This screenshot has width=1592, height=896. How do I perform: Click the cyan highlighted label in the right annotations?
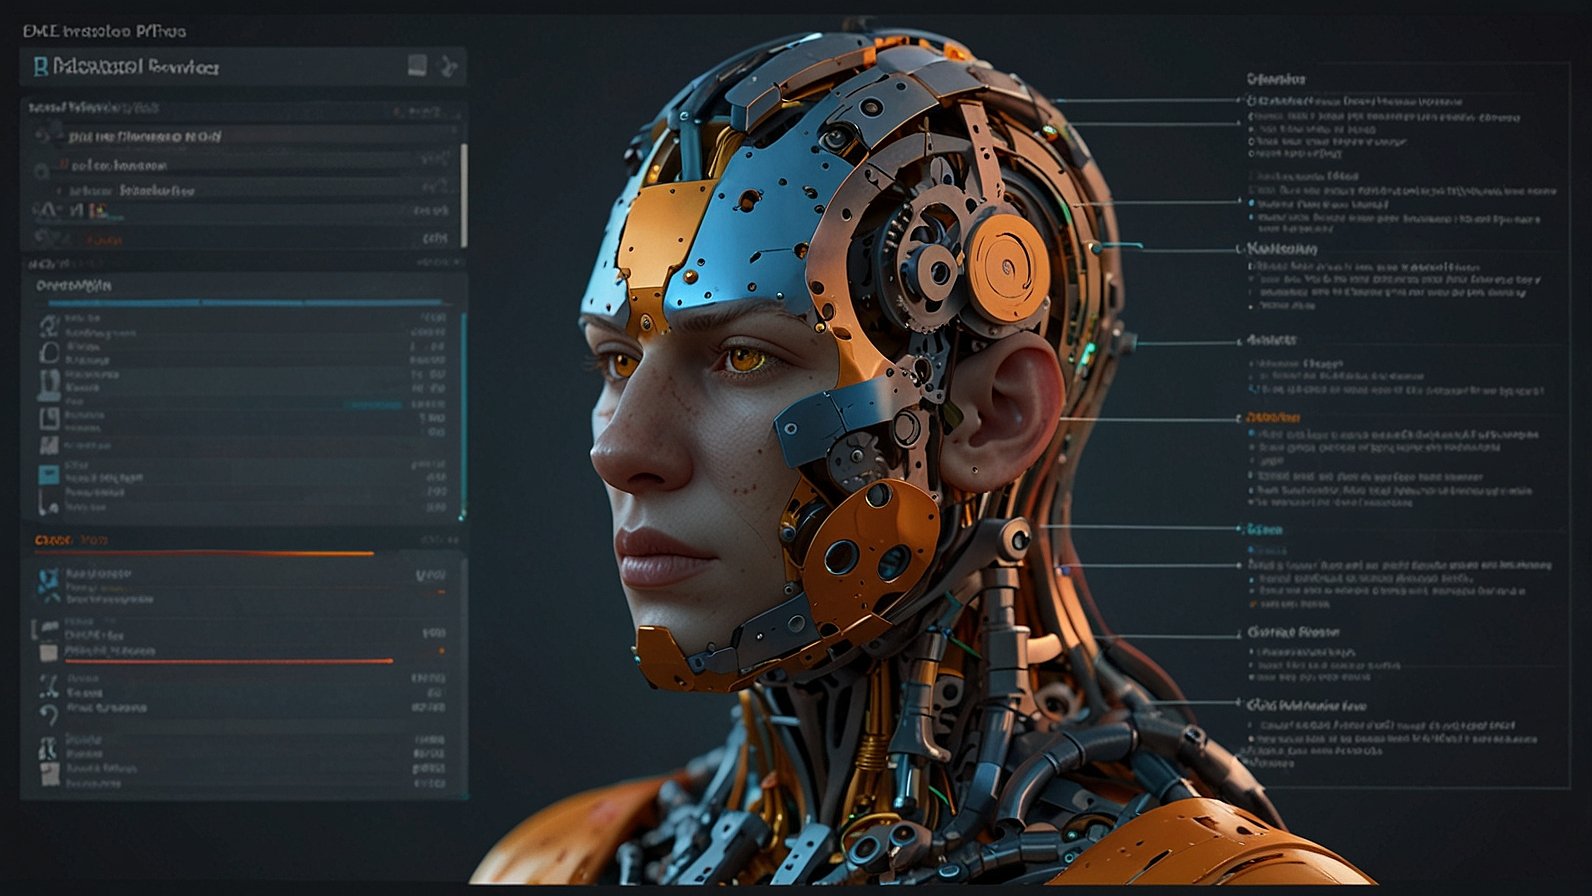(1265, 530)
